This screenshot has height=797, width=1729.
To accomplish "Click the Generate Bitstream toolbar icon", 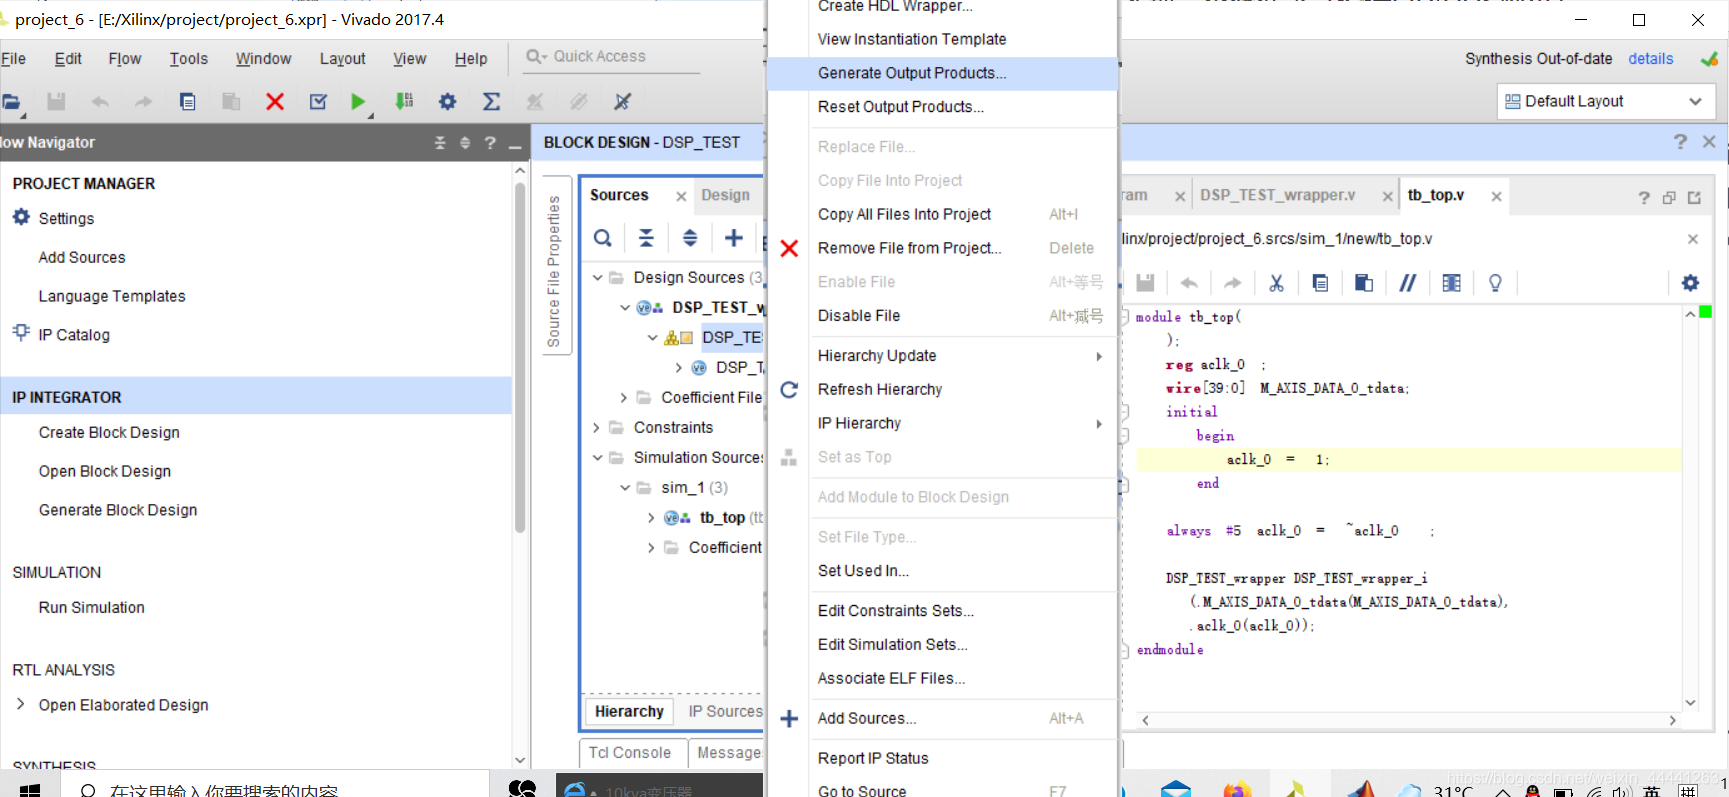I will (x=404, y=101).
